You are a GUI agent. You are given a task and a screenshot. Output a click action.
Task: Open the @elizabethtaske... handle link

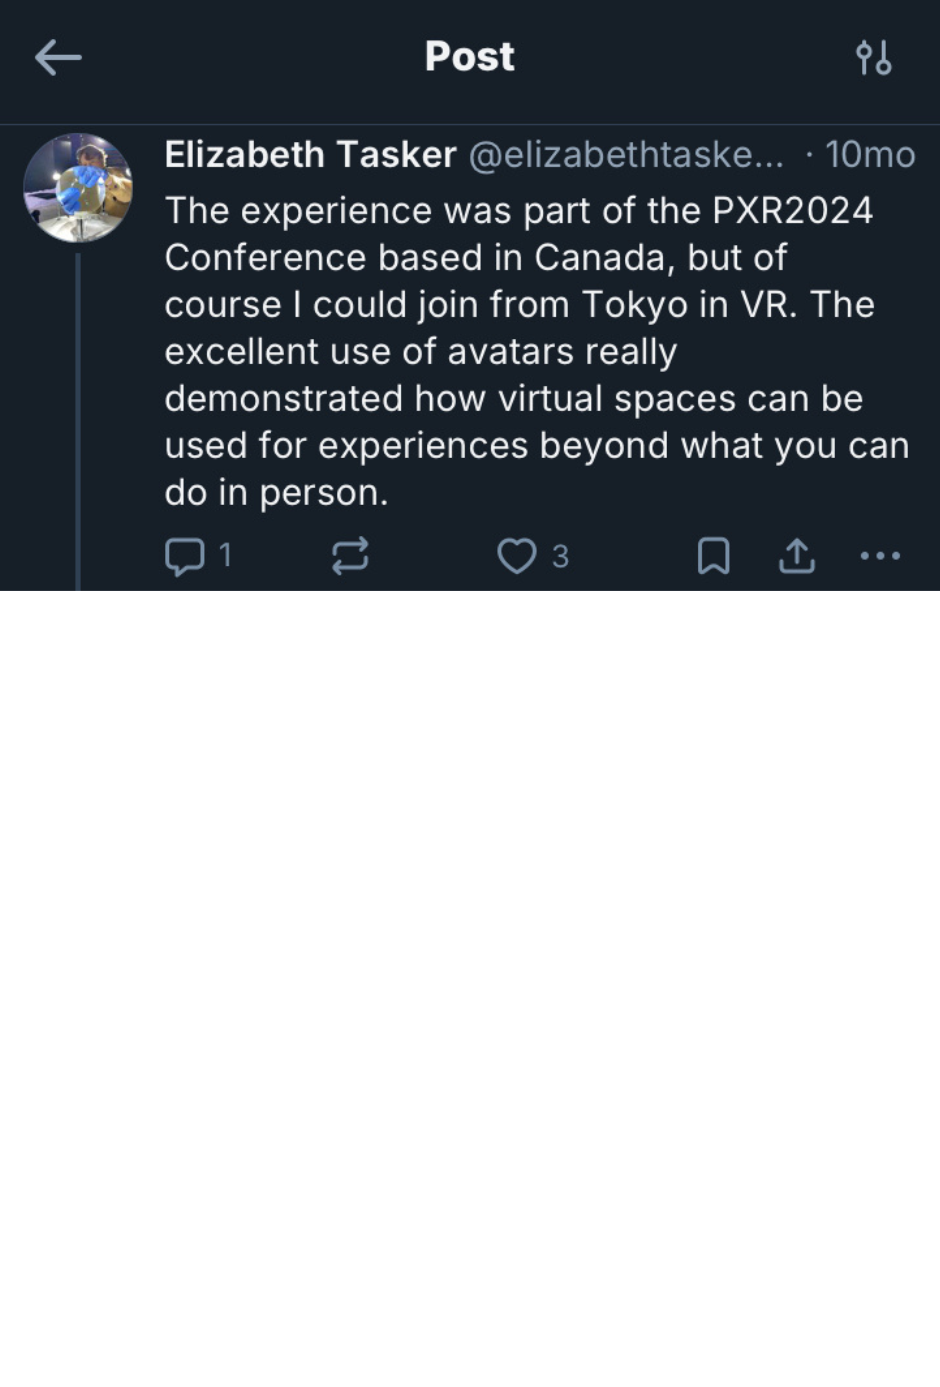pos(626,155)
